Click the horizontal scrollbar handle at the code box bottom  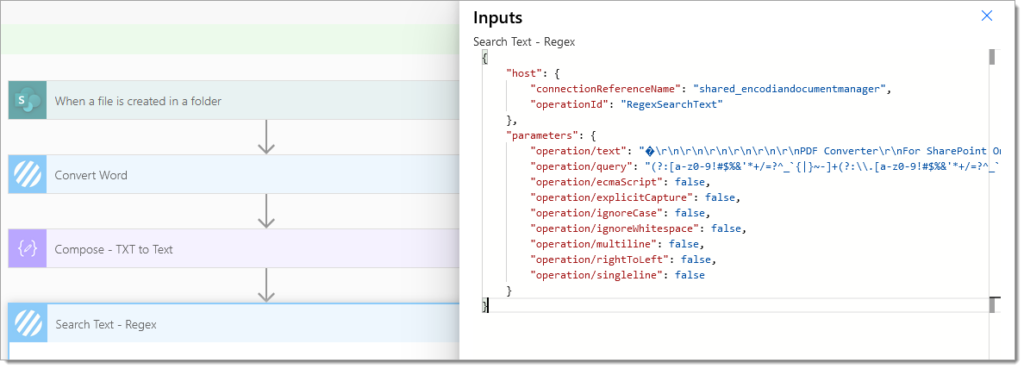click(995, 304)
